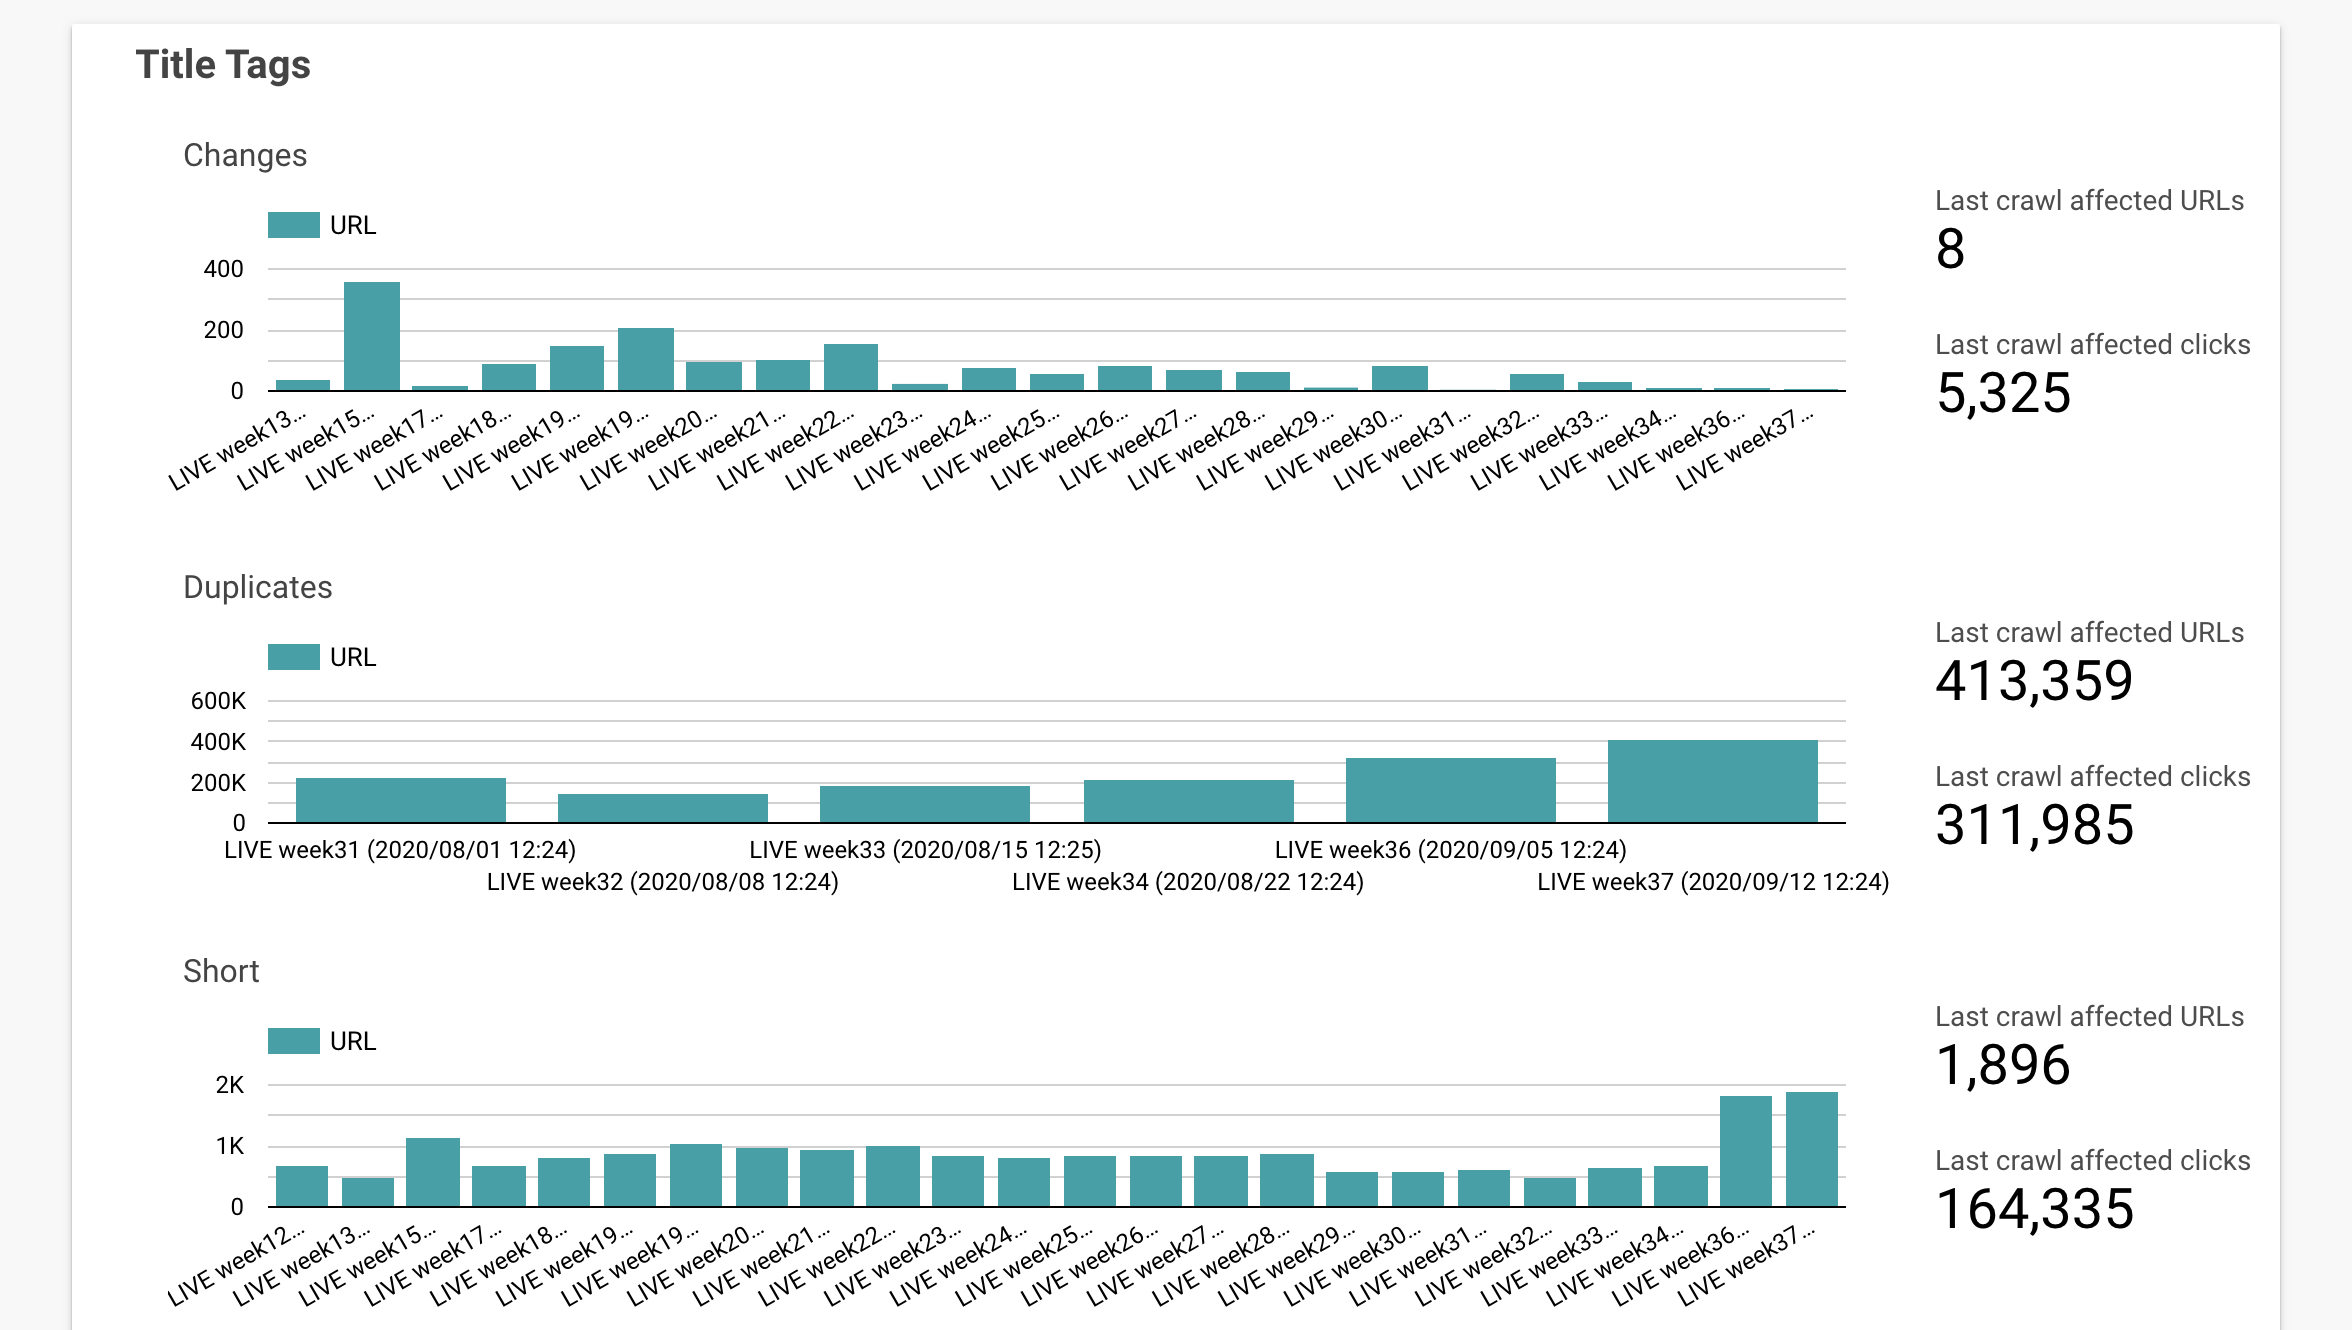Select the LIVE week37 bar in Duplicates chart
The width and height of the screenshot is (2352, 1330).
click(1713, 781)
